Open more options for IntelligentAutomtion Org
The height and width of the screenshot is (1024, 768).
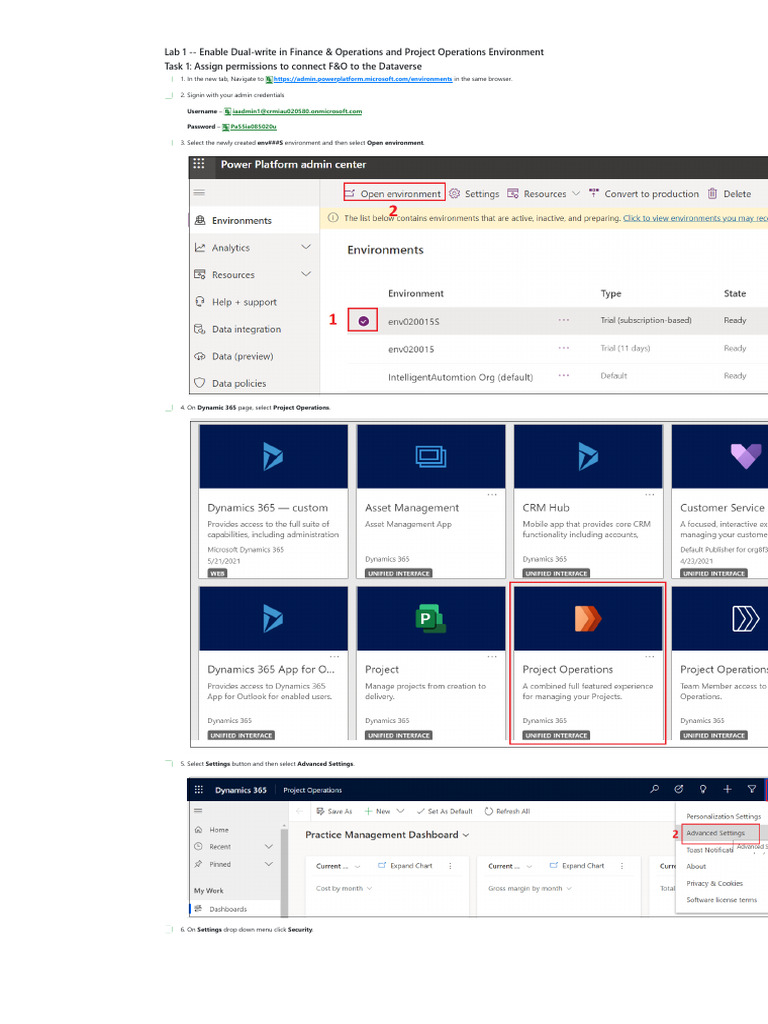click(x=564, y=376)
